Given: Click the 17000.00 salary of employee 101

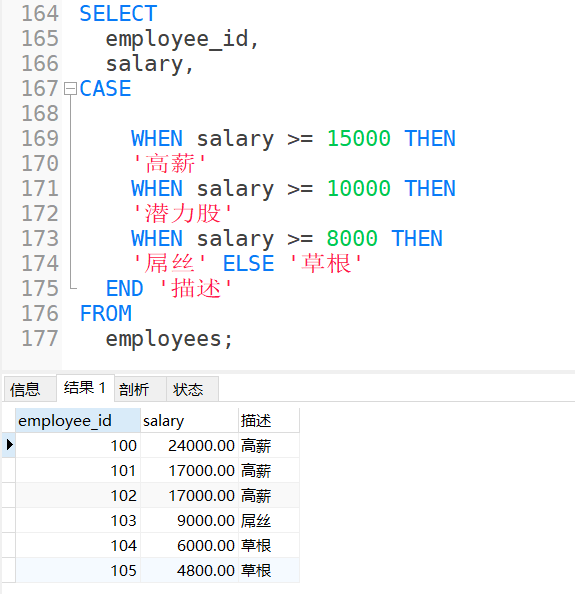Looking at the screenshot, I should click(189, 471).
